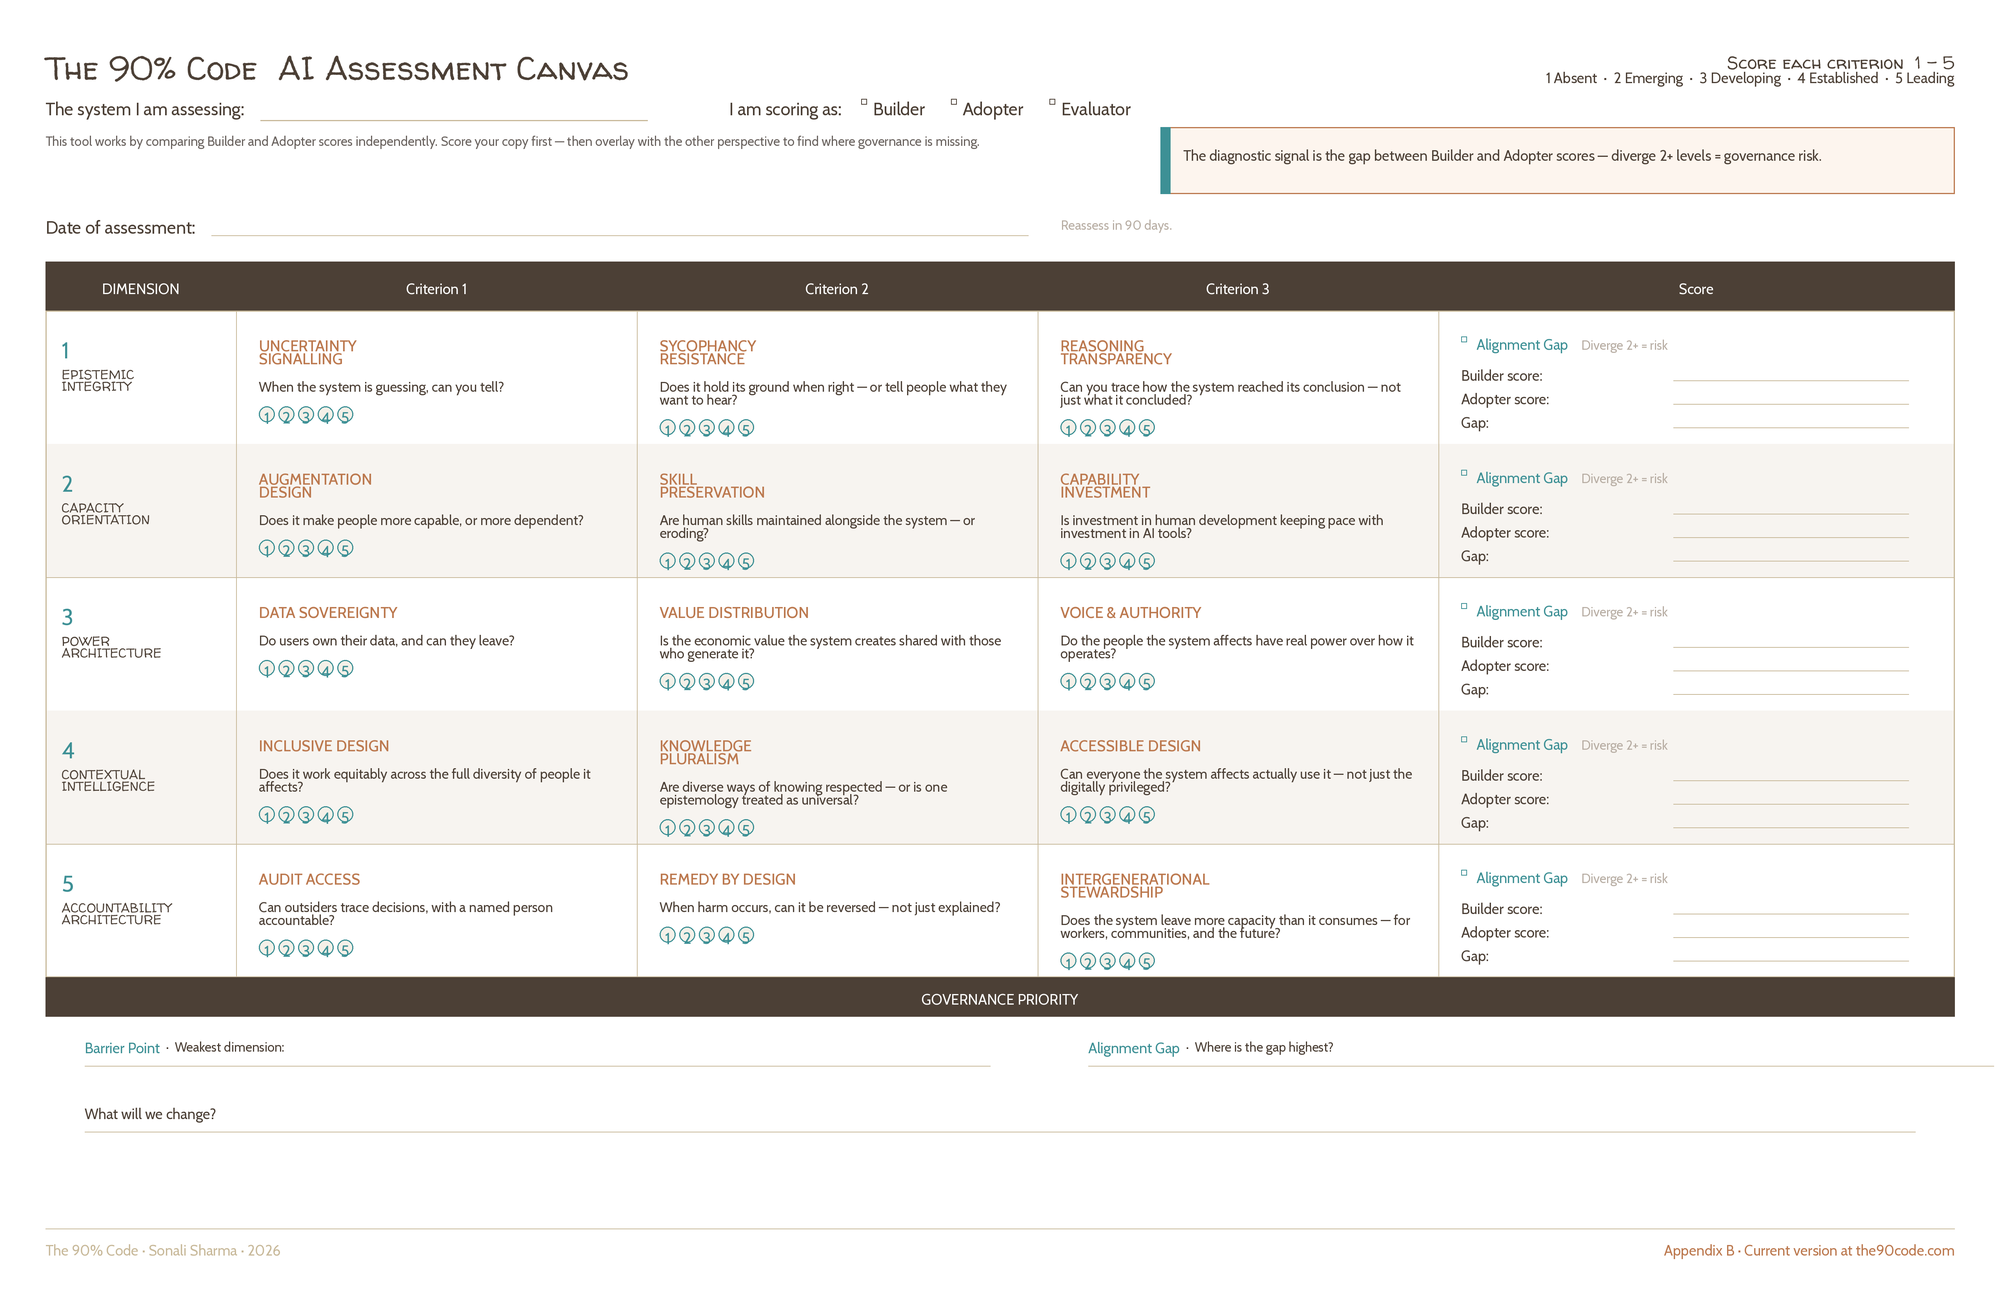This screenshot has width=2000, height=1294.
Task: Select score 5 for Intergenerational Stewardship
Action: click(1147, 961)
